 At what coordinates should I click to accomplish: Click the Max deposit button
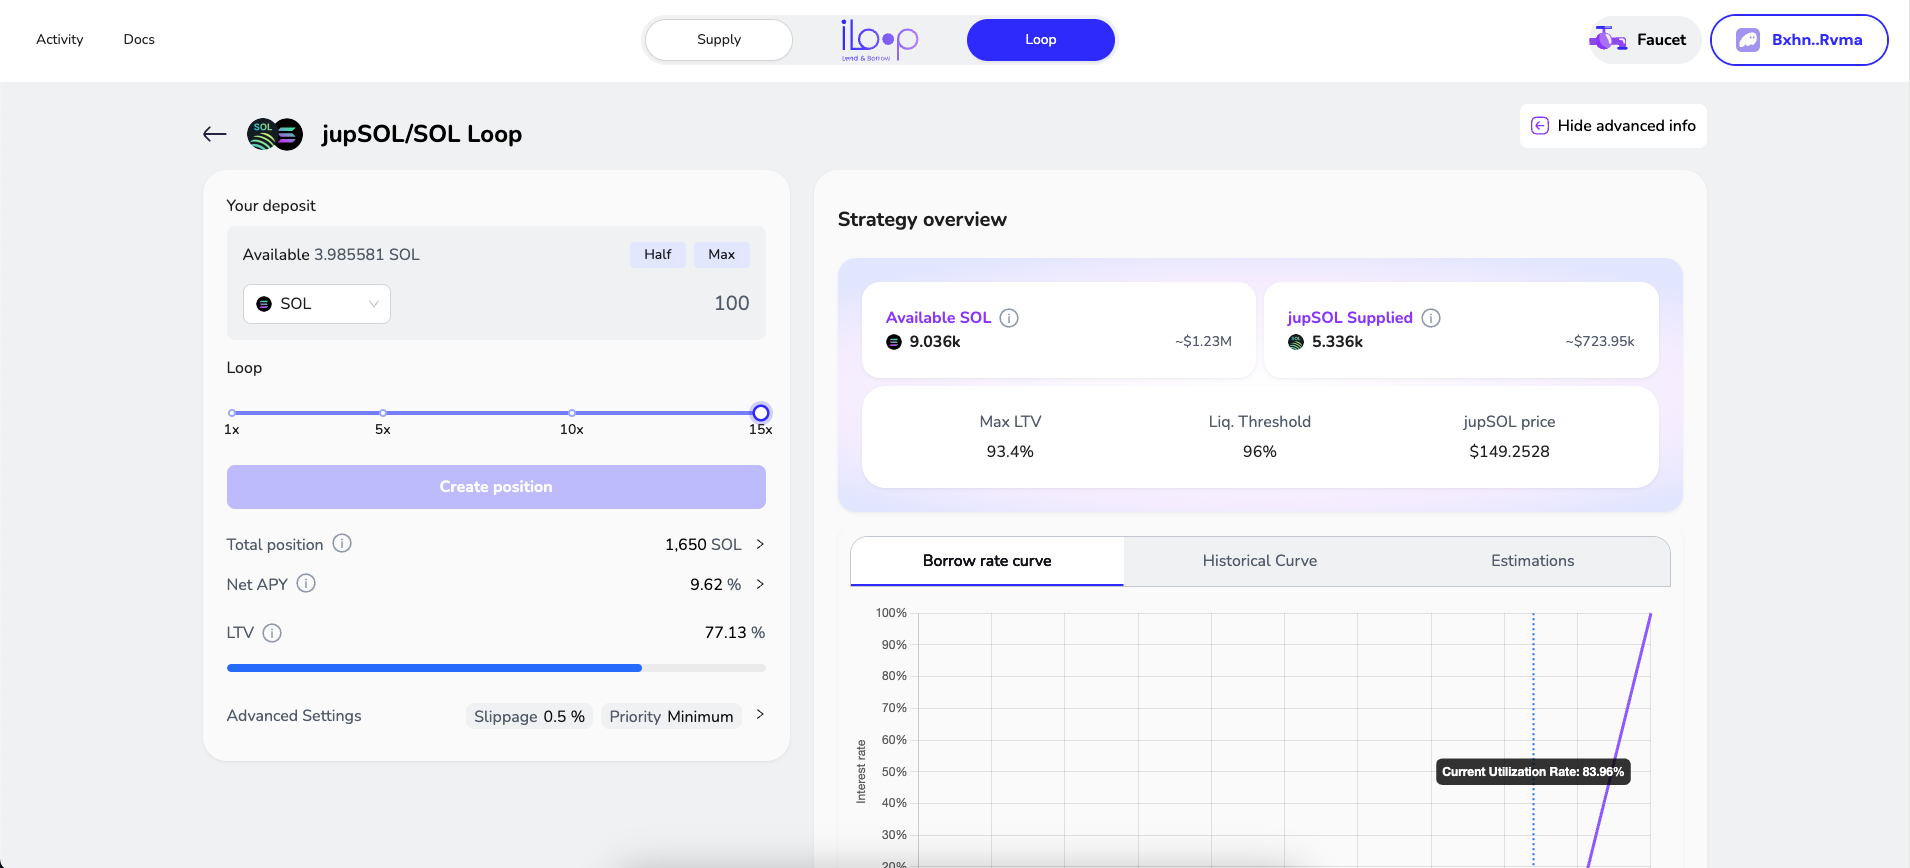click(x=722, y=255)
